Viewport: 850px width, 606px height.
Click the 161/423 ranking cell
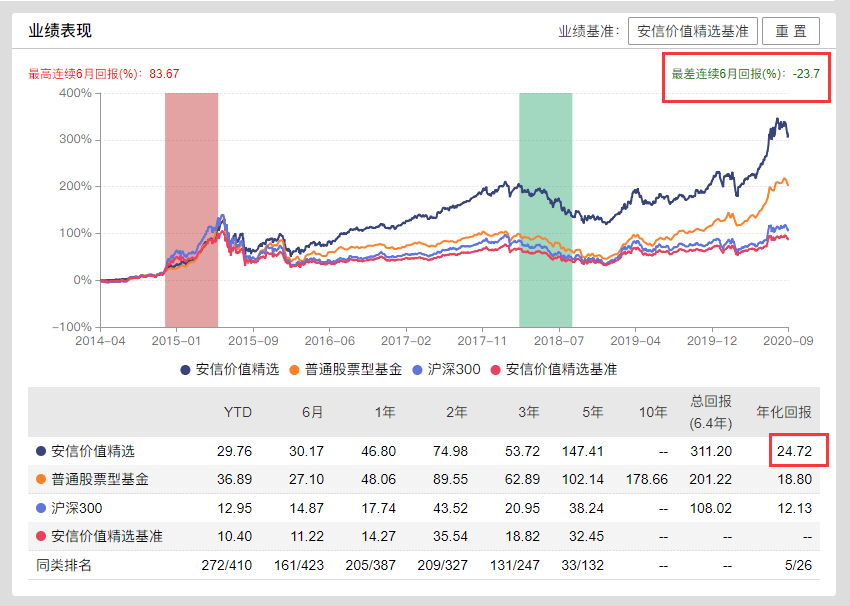299,565
